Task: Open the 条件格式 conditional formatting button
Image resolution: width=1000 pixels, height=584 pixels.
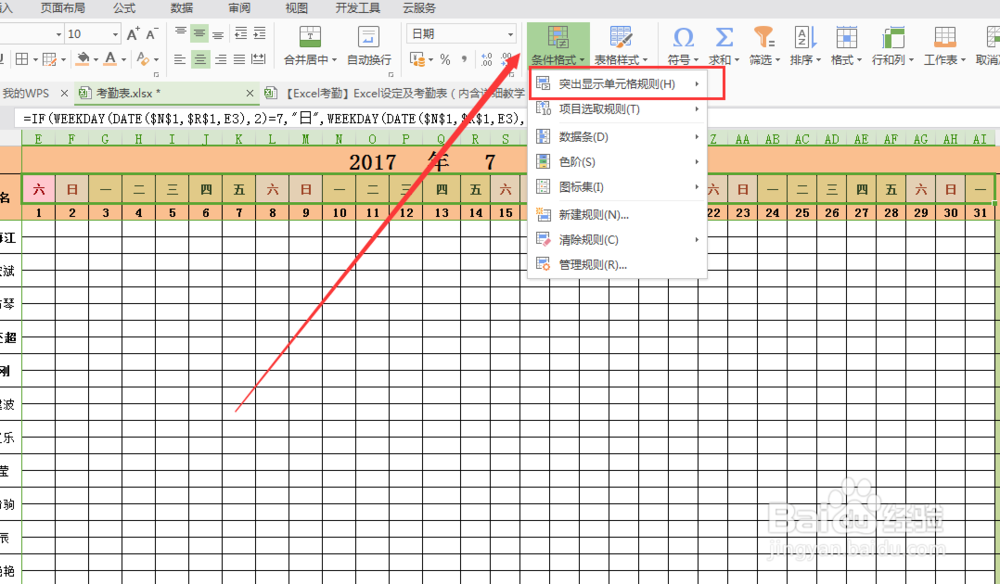Action: [x=558, y=45]
